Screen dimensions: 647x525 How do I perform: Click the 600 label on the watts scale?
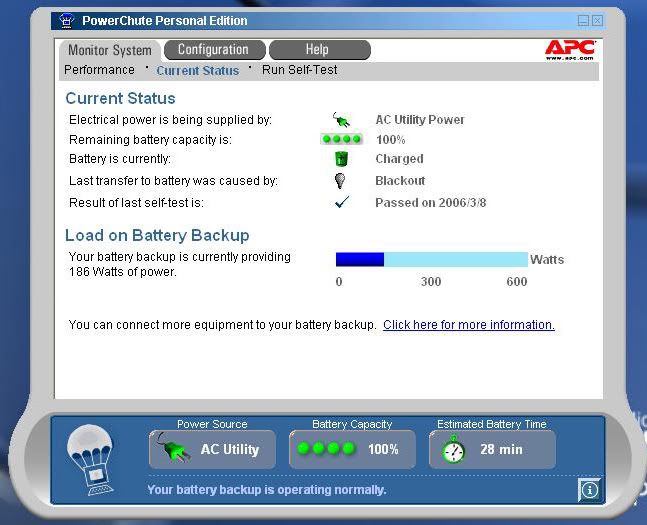[517, 282]
